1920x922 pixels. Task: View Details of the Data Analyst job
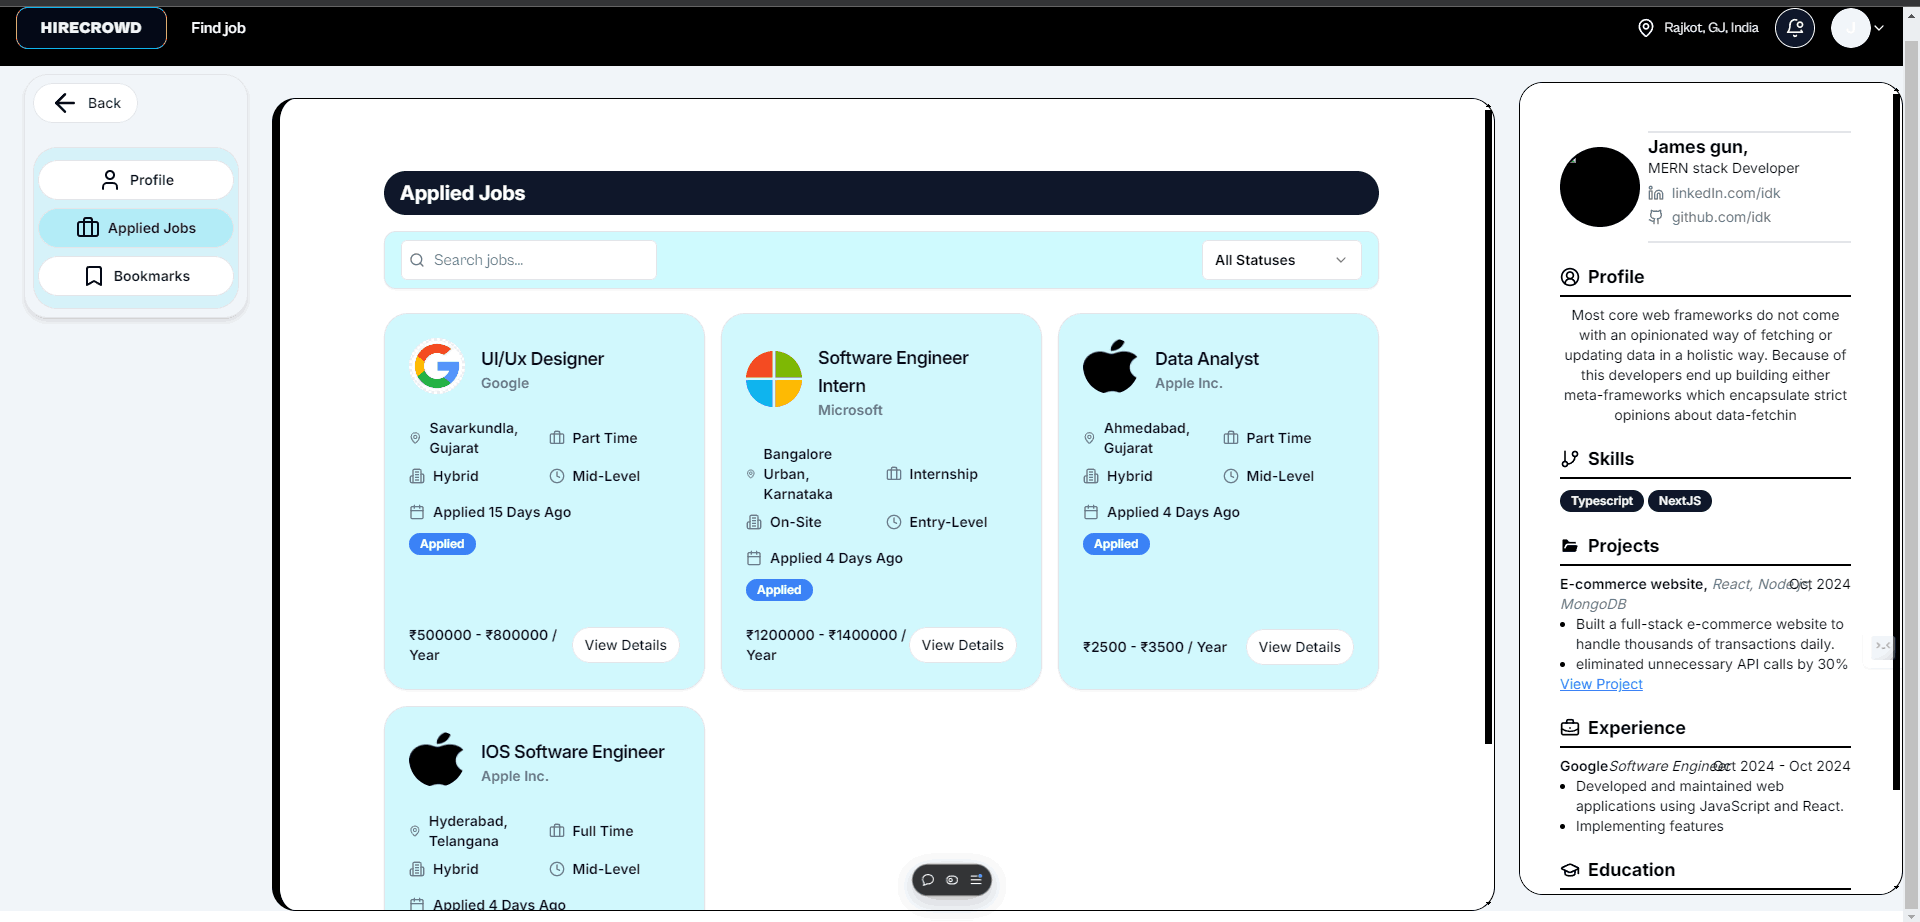(1300, 647)
